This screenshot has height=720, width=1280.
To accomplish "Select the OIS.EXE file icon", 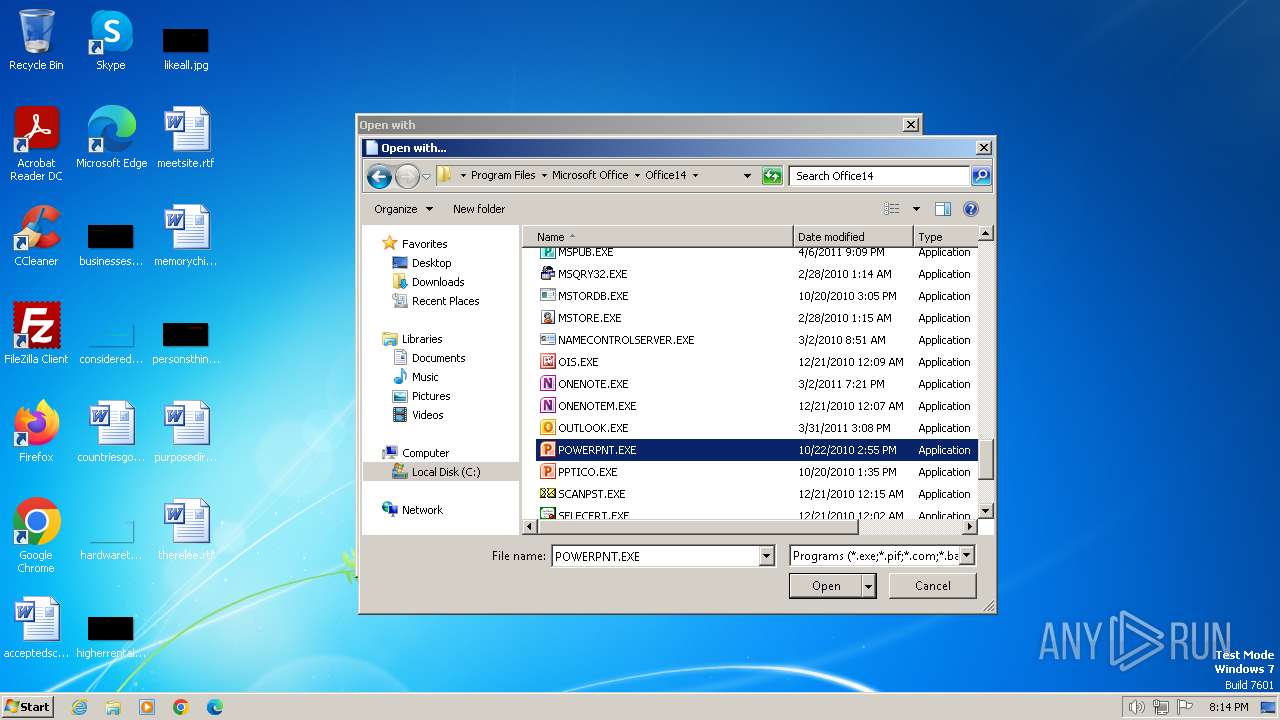I will click(547, 362).
